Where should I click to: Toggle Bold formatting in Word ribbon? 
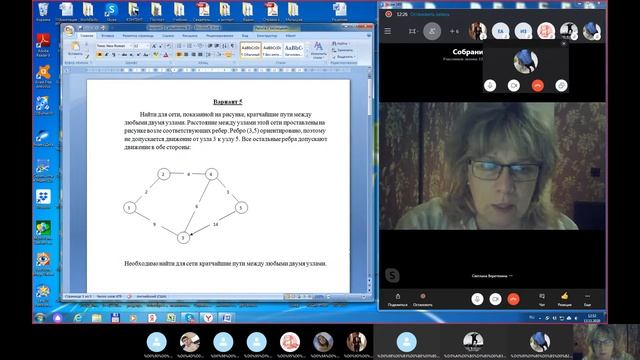pyautogui.click(x=100, y=54)
